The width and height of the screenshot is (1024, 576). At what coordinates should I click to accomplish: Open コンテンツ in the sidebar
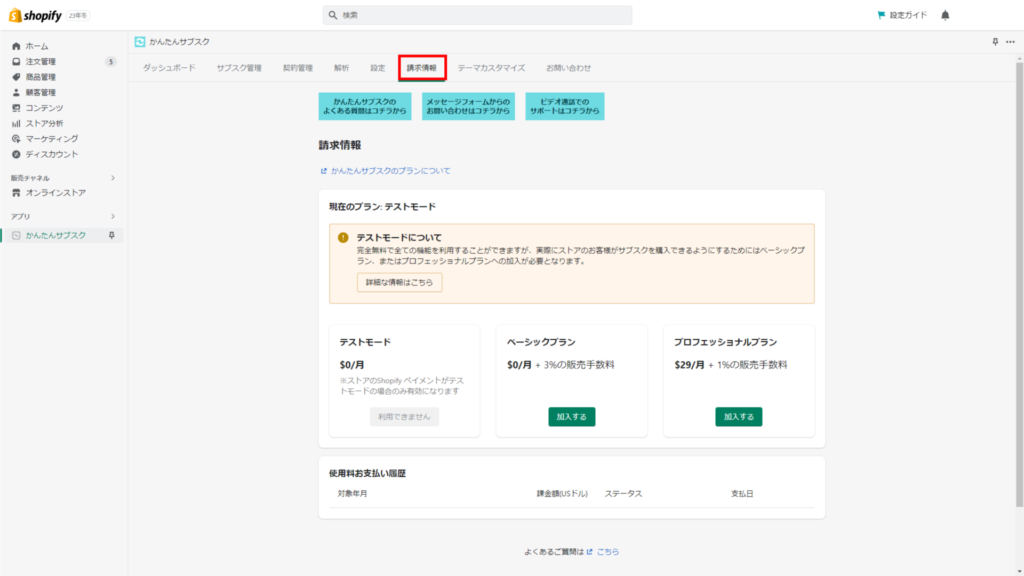[x=44, y=108]
